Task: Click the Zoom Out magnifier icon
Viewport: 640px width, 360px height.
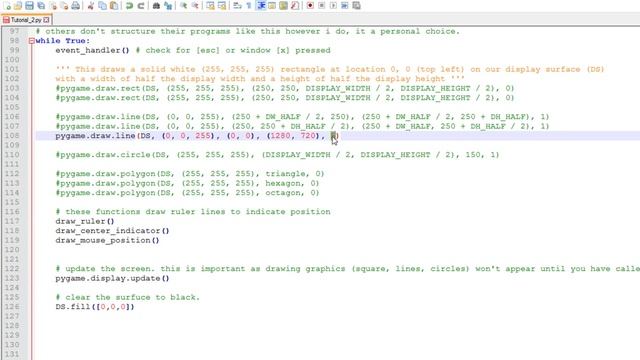Action: pos(195,6)
